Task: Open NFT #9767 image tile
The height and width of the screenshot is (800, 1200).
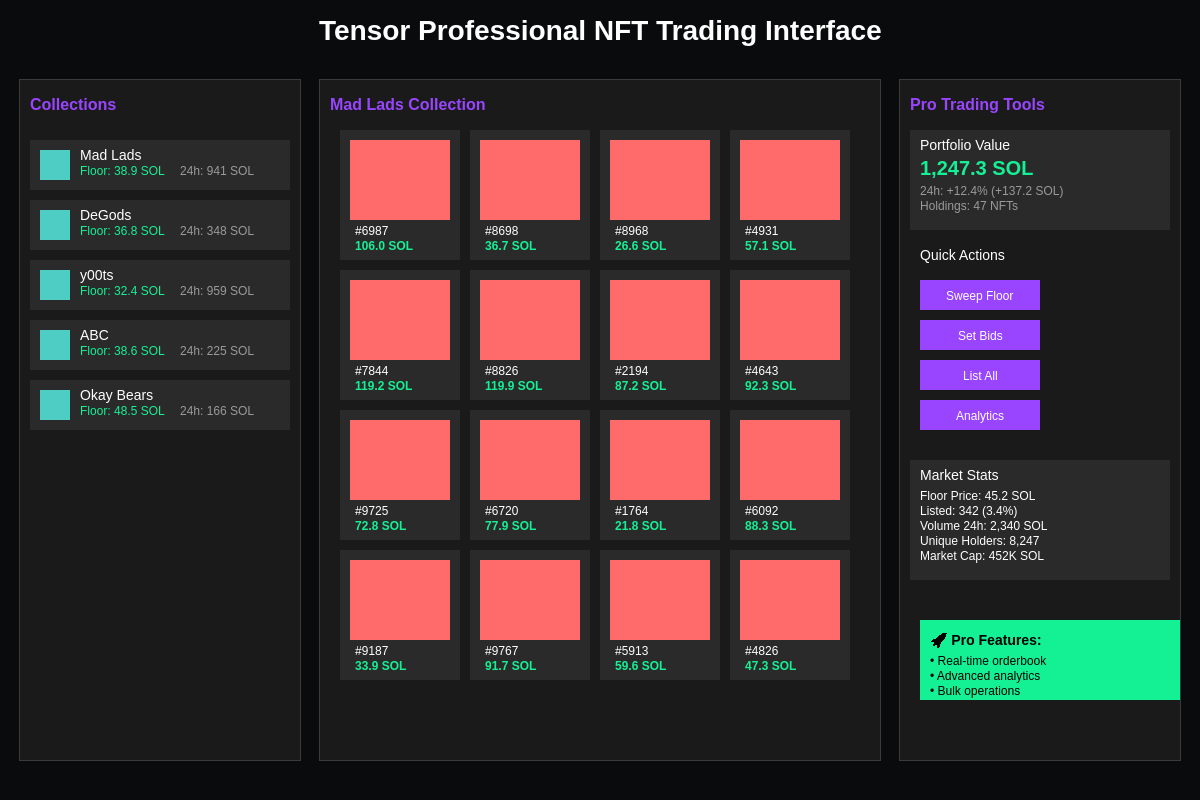Action: coord(530,600)
